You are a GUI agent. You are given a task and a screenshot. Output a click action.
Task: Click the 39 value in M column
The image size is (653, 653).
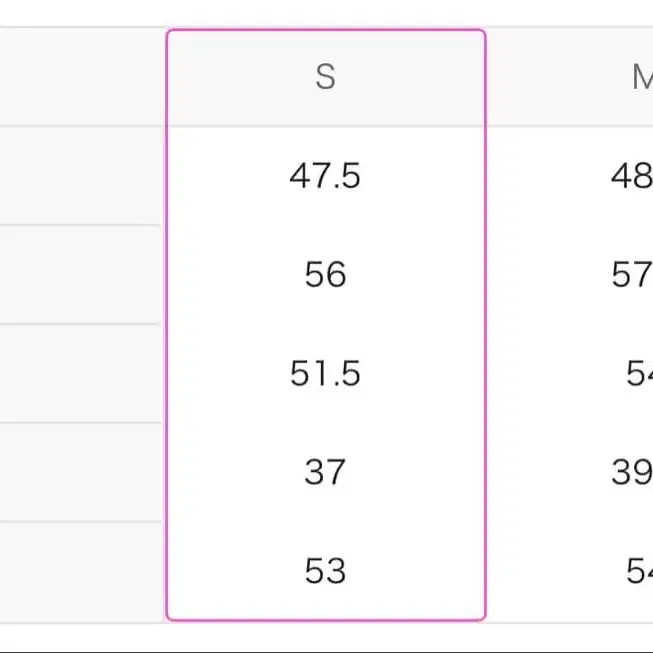(x=632, y=472)
